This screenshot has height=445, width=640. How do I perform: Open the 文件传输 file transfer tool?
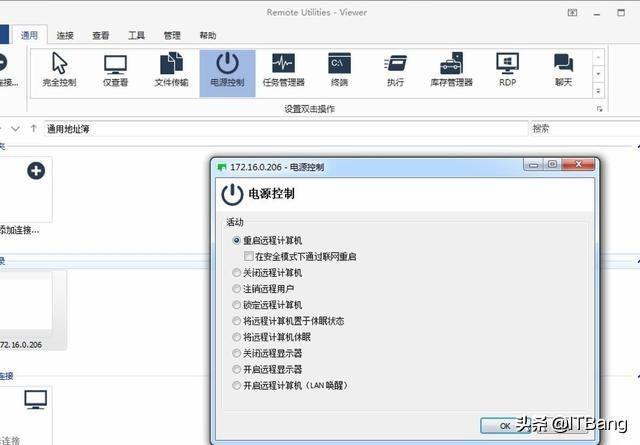(171, 70)
